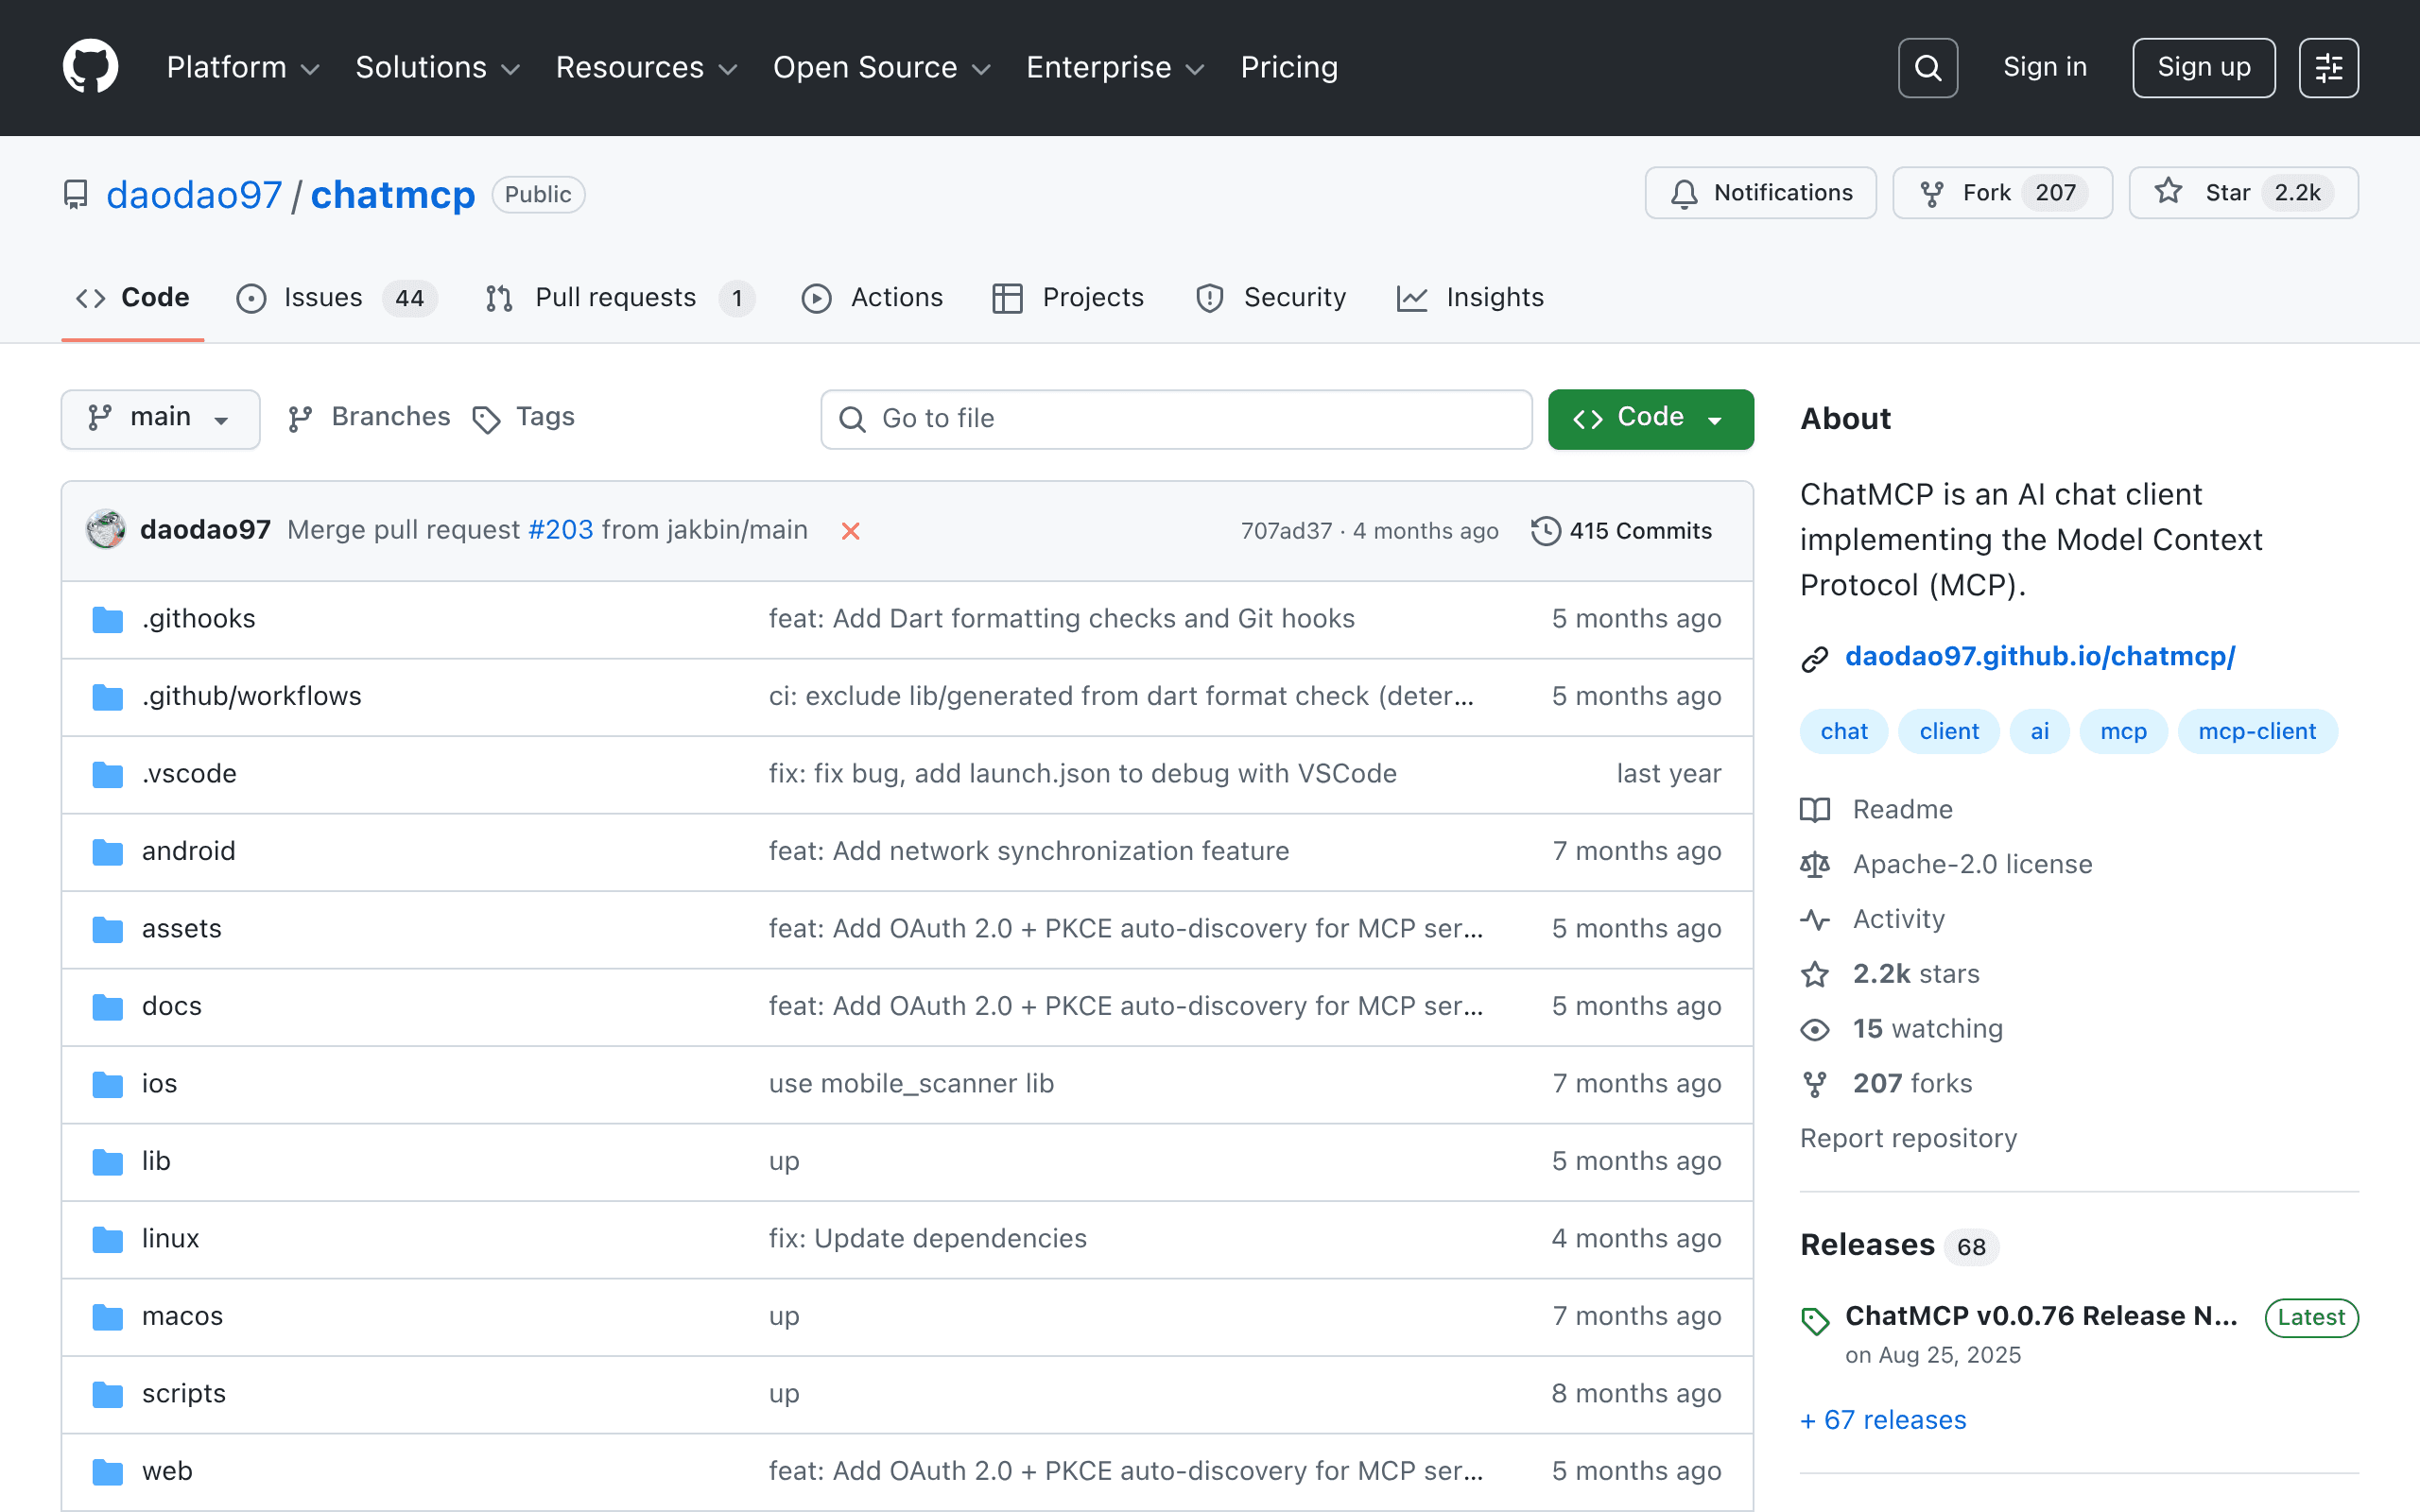This screenshot has width=2420, height=1512.
Task: Click the Tags tag icon
Action: click(x=486, y=419)
